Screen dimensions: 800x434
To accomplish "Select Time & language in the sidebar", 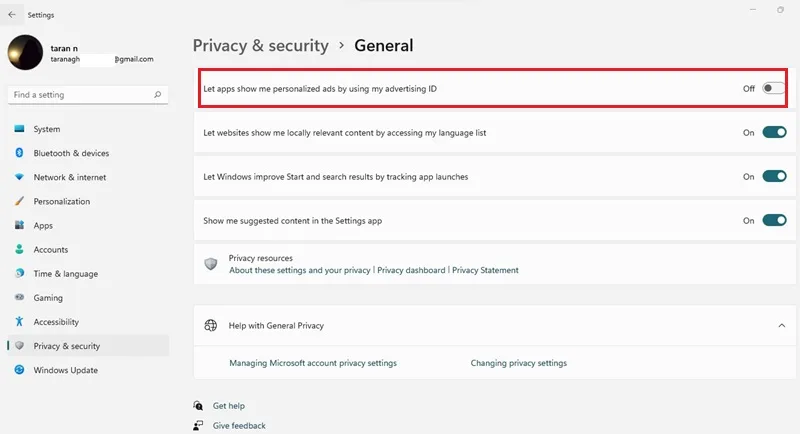I will [65, 273].
